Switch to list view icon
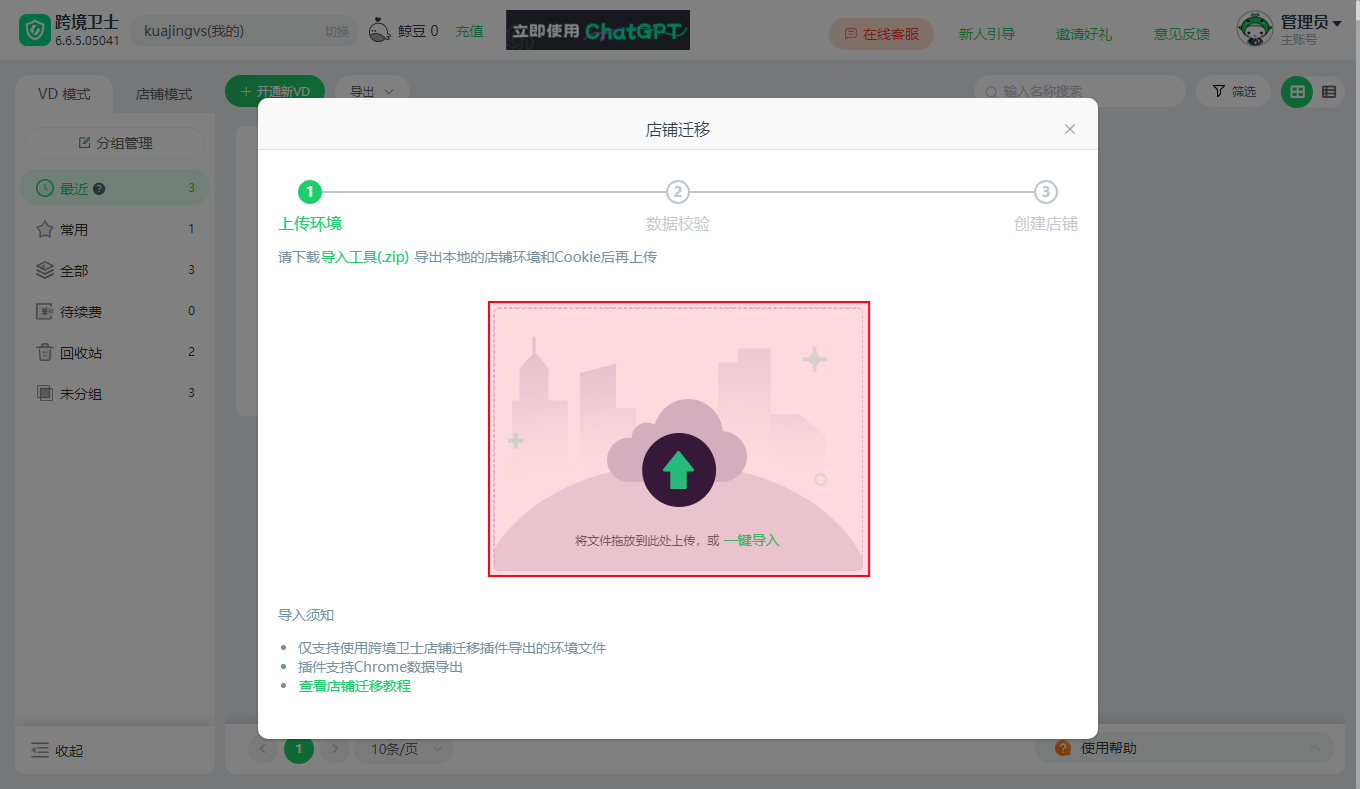 coord(1329,91)
